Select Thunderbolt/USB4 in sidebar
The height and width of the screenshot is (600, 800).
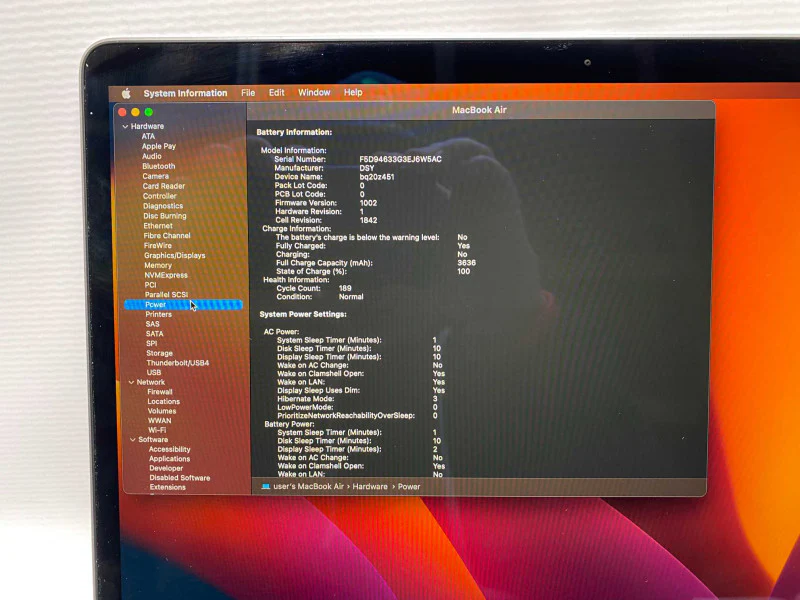(x=178, y=363)
